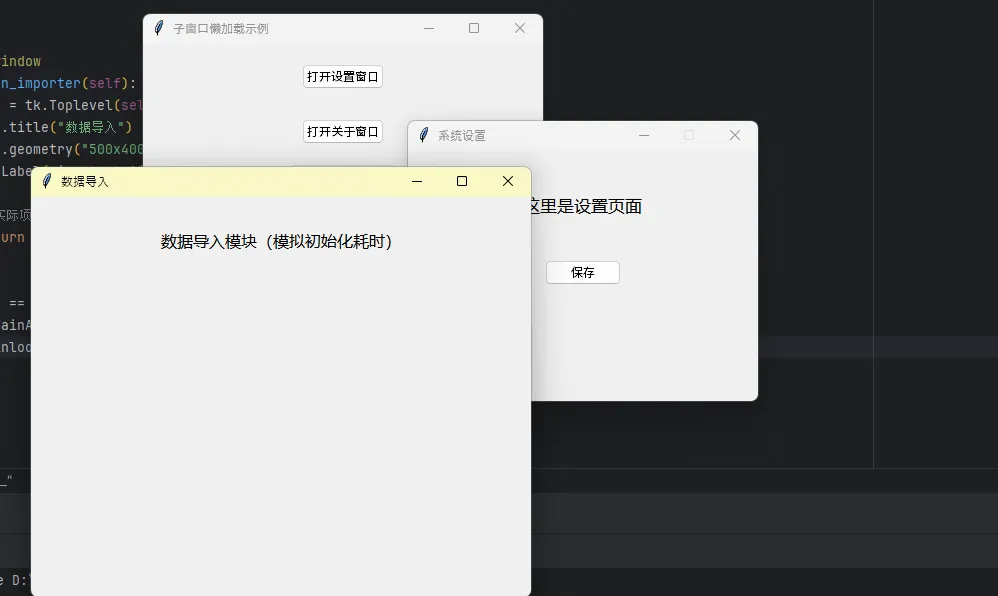Click the 数据导入模块 label text
998x596 pixels.
click(x=277, y=241)
